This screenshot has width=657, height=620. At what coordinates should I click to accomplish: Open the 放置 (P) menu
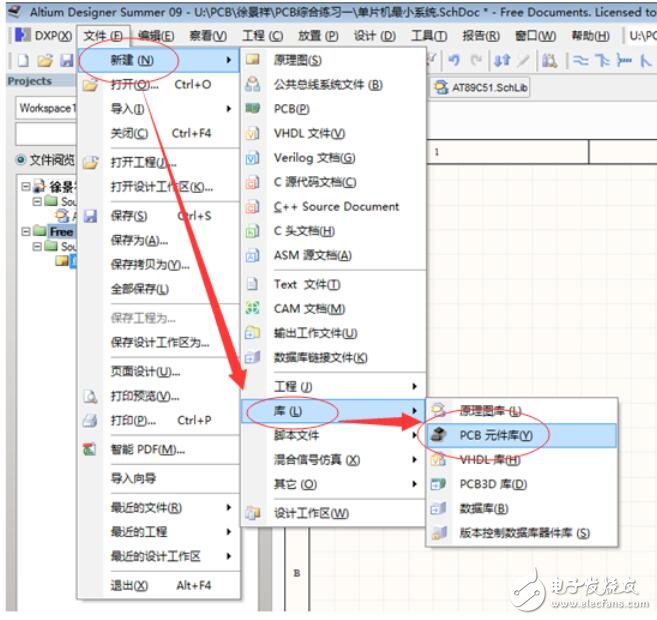point(318,36)
